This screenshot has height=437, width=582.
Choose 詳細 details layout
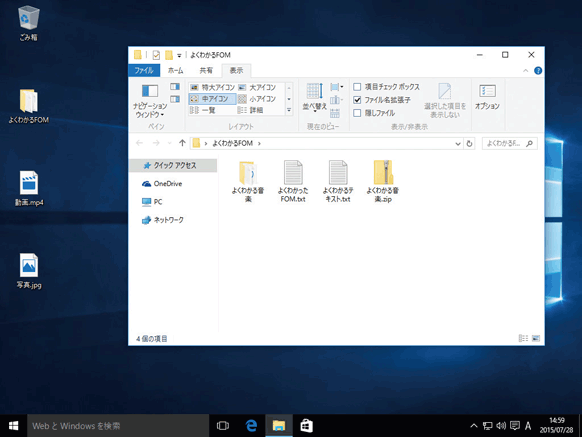(251, 110)
